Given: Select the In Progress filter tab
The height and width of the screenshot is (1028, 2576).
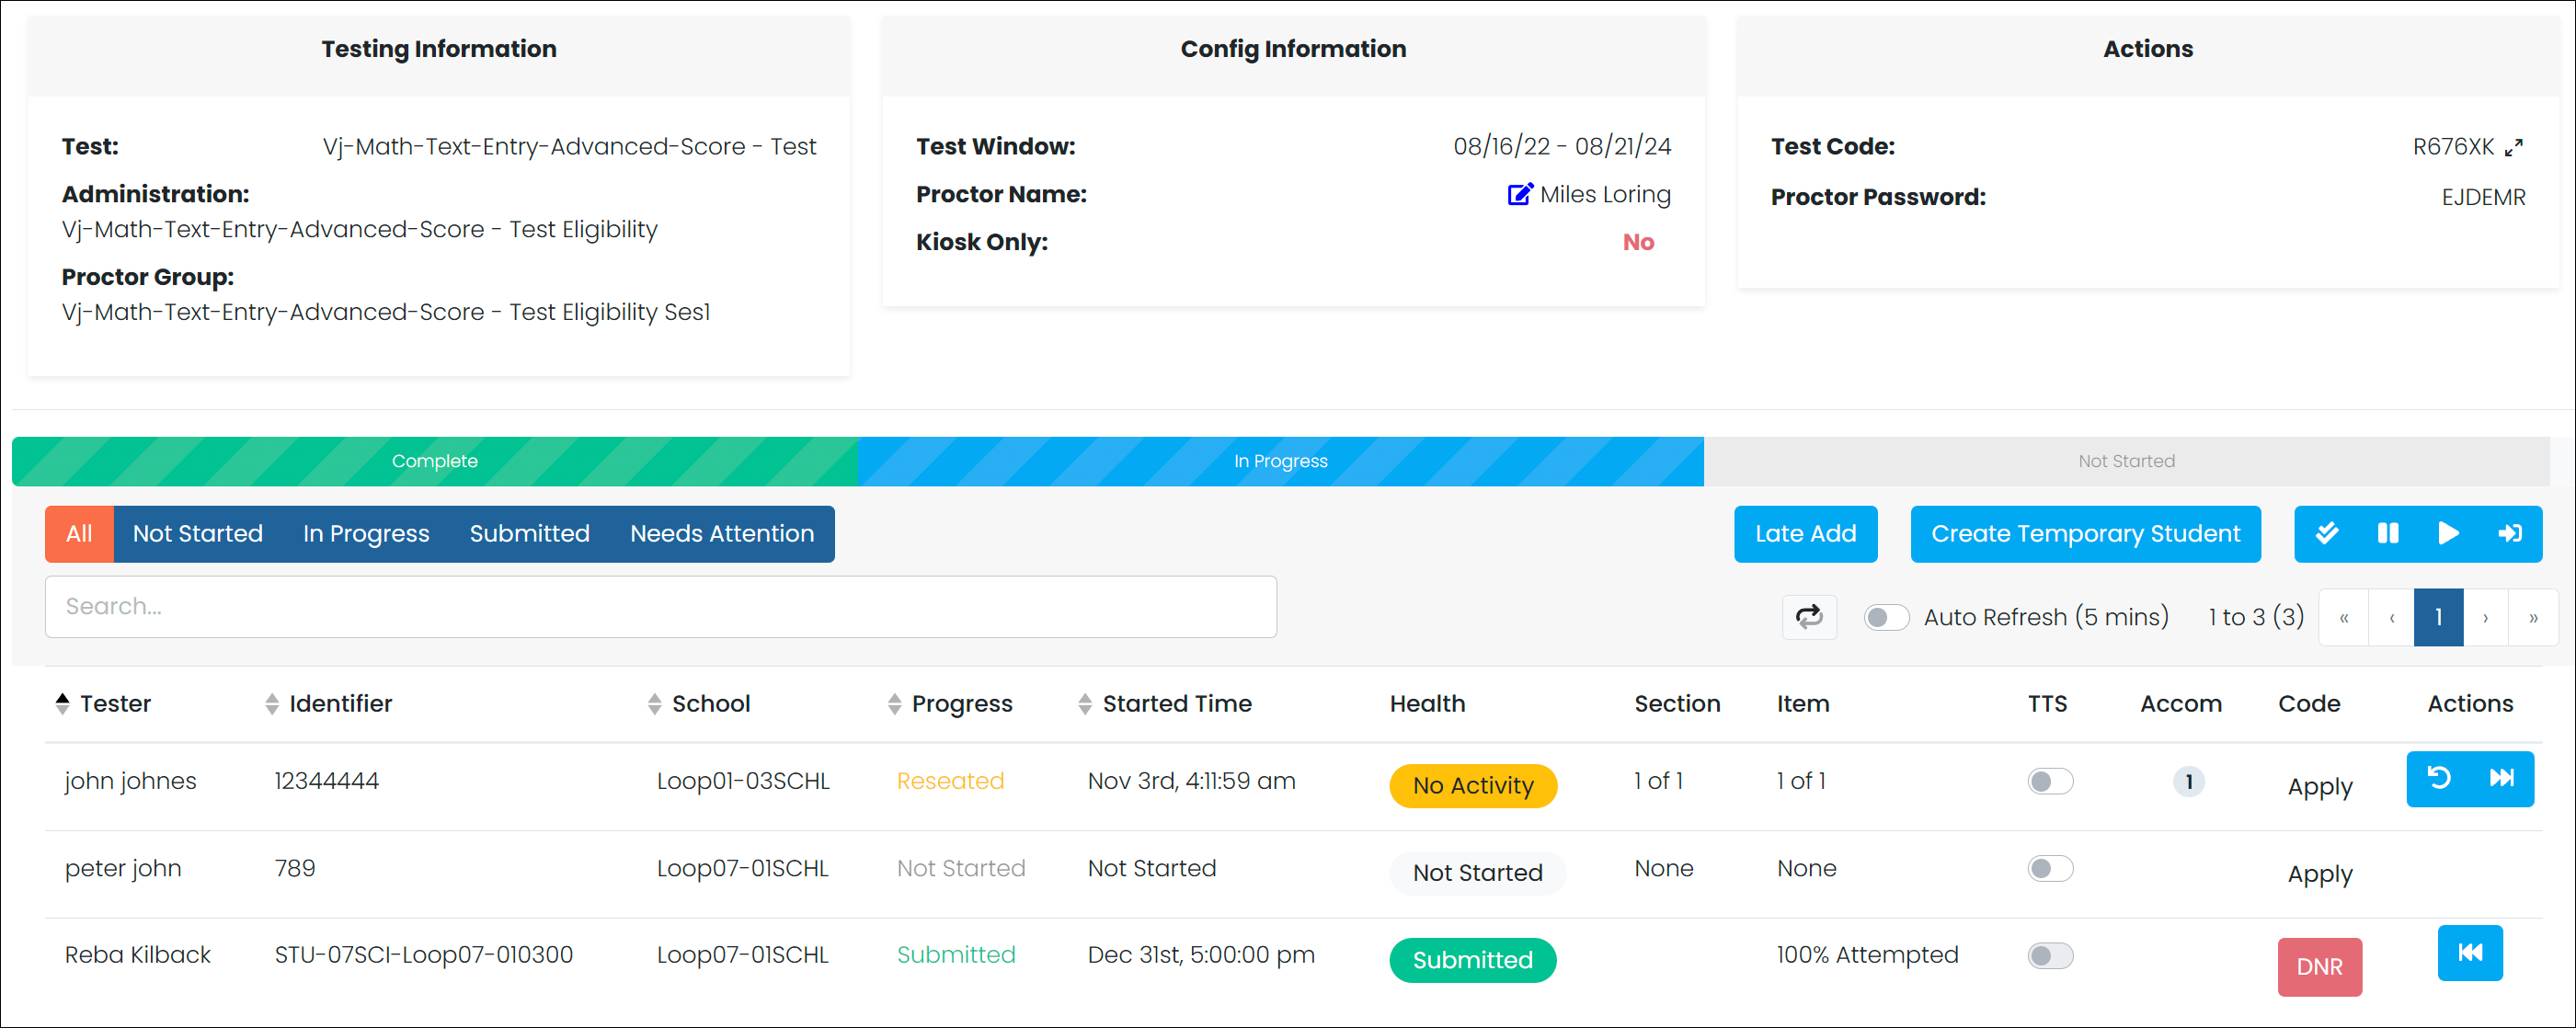Looking at the screenshot, I should pyautogui.click(x=366, y=534).
